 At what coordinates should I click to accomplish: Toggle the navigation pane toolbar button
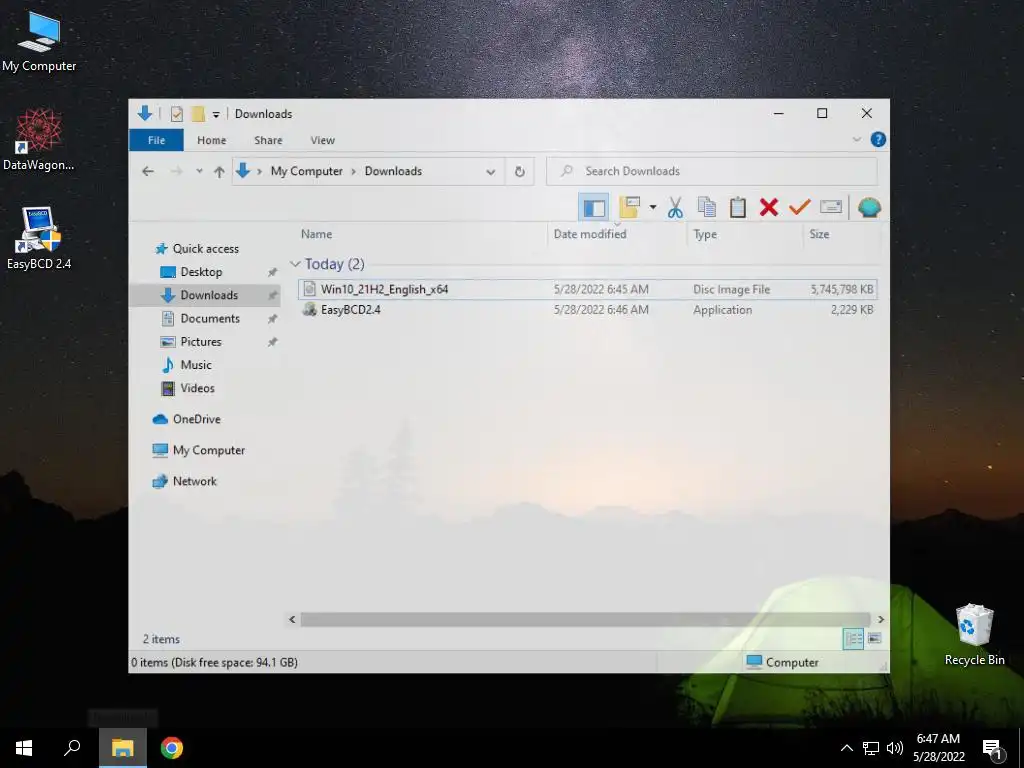tap(594, 208)
